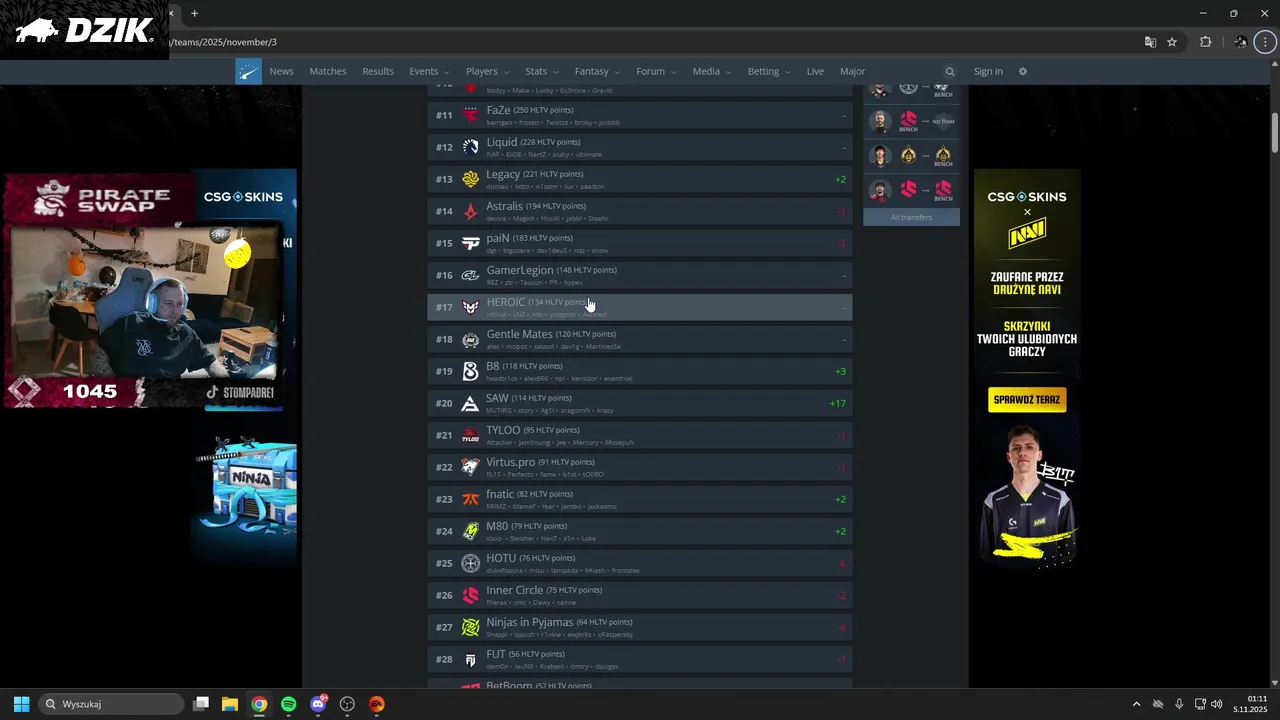Click the Ninja case ad thumbnail
This screenshot has height=720, width=1280.
(247, 485)
